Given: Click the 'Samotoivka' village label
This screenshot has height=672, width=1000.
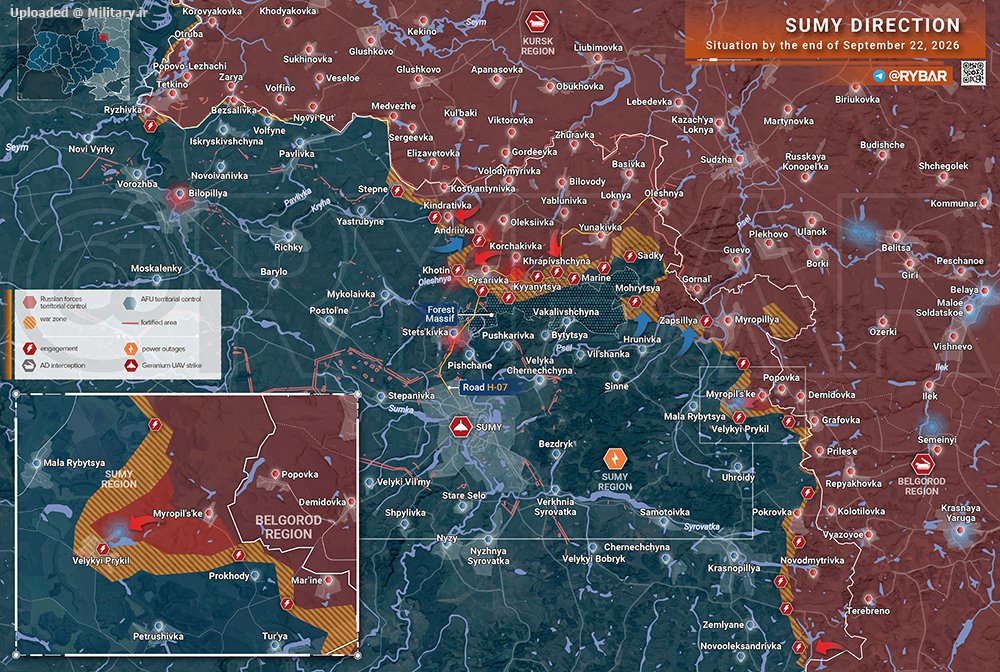Looking at the screenshot, I should (x=665, y=512).
